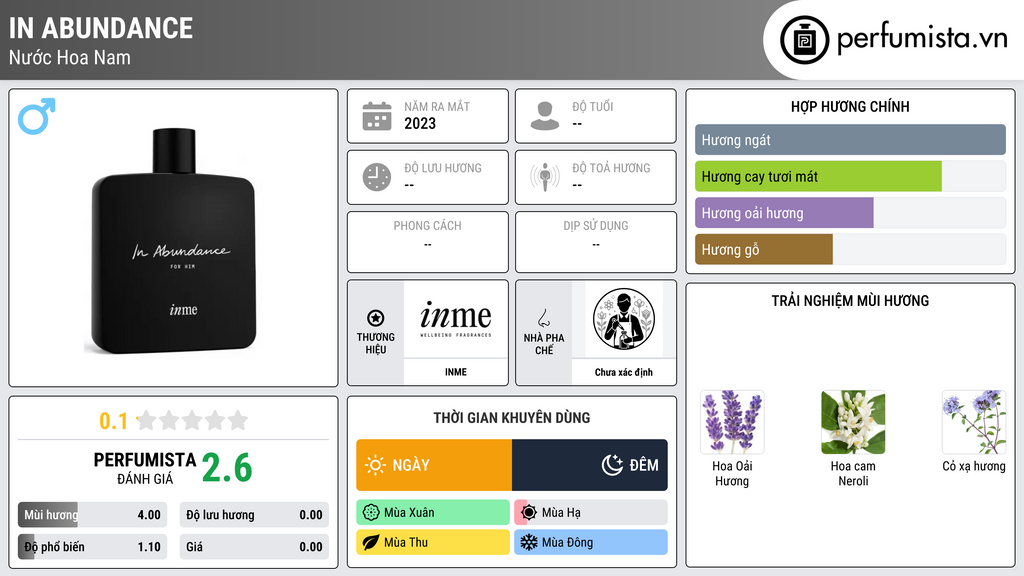Select the Mùa Hạ season

(591, 513)
